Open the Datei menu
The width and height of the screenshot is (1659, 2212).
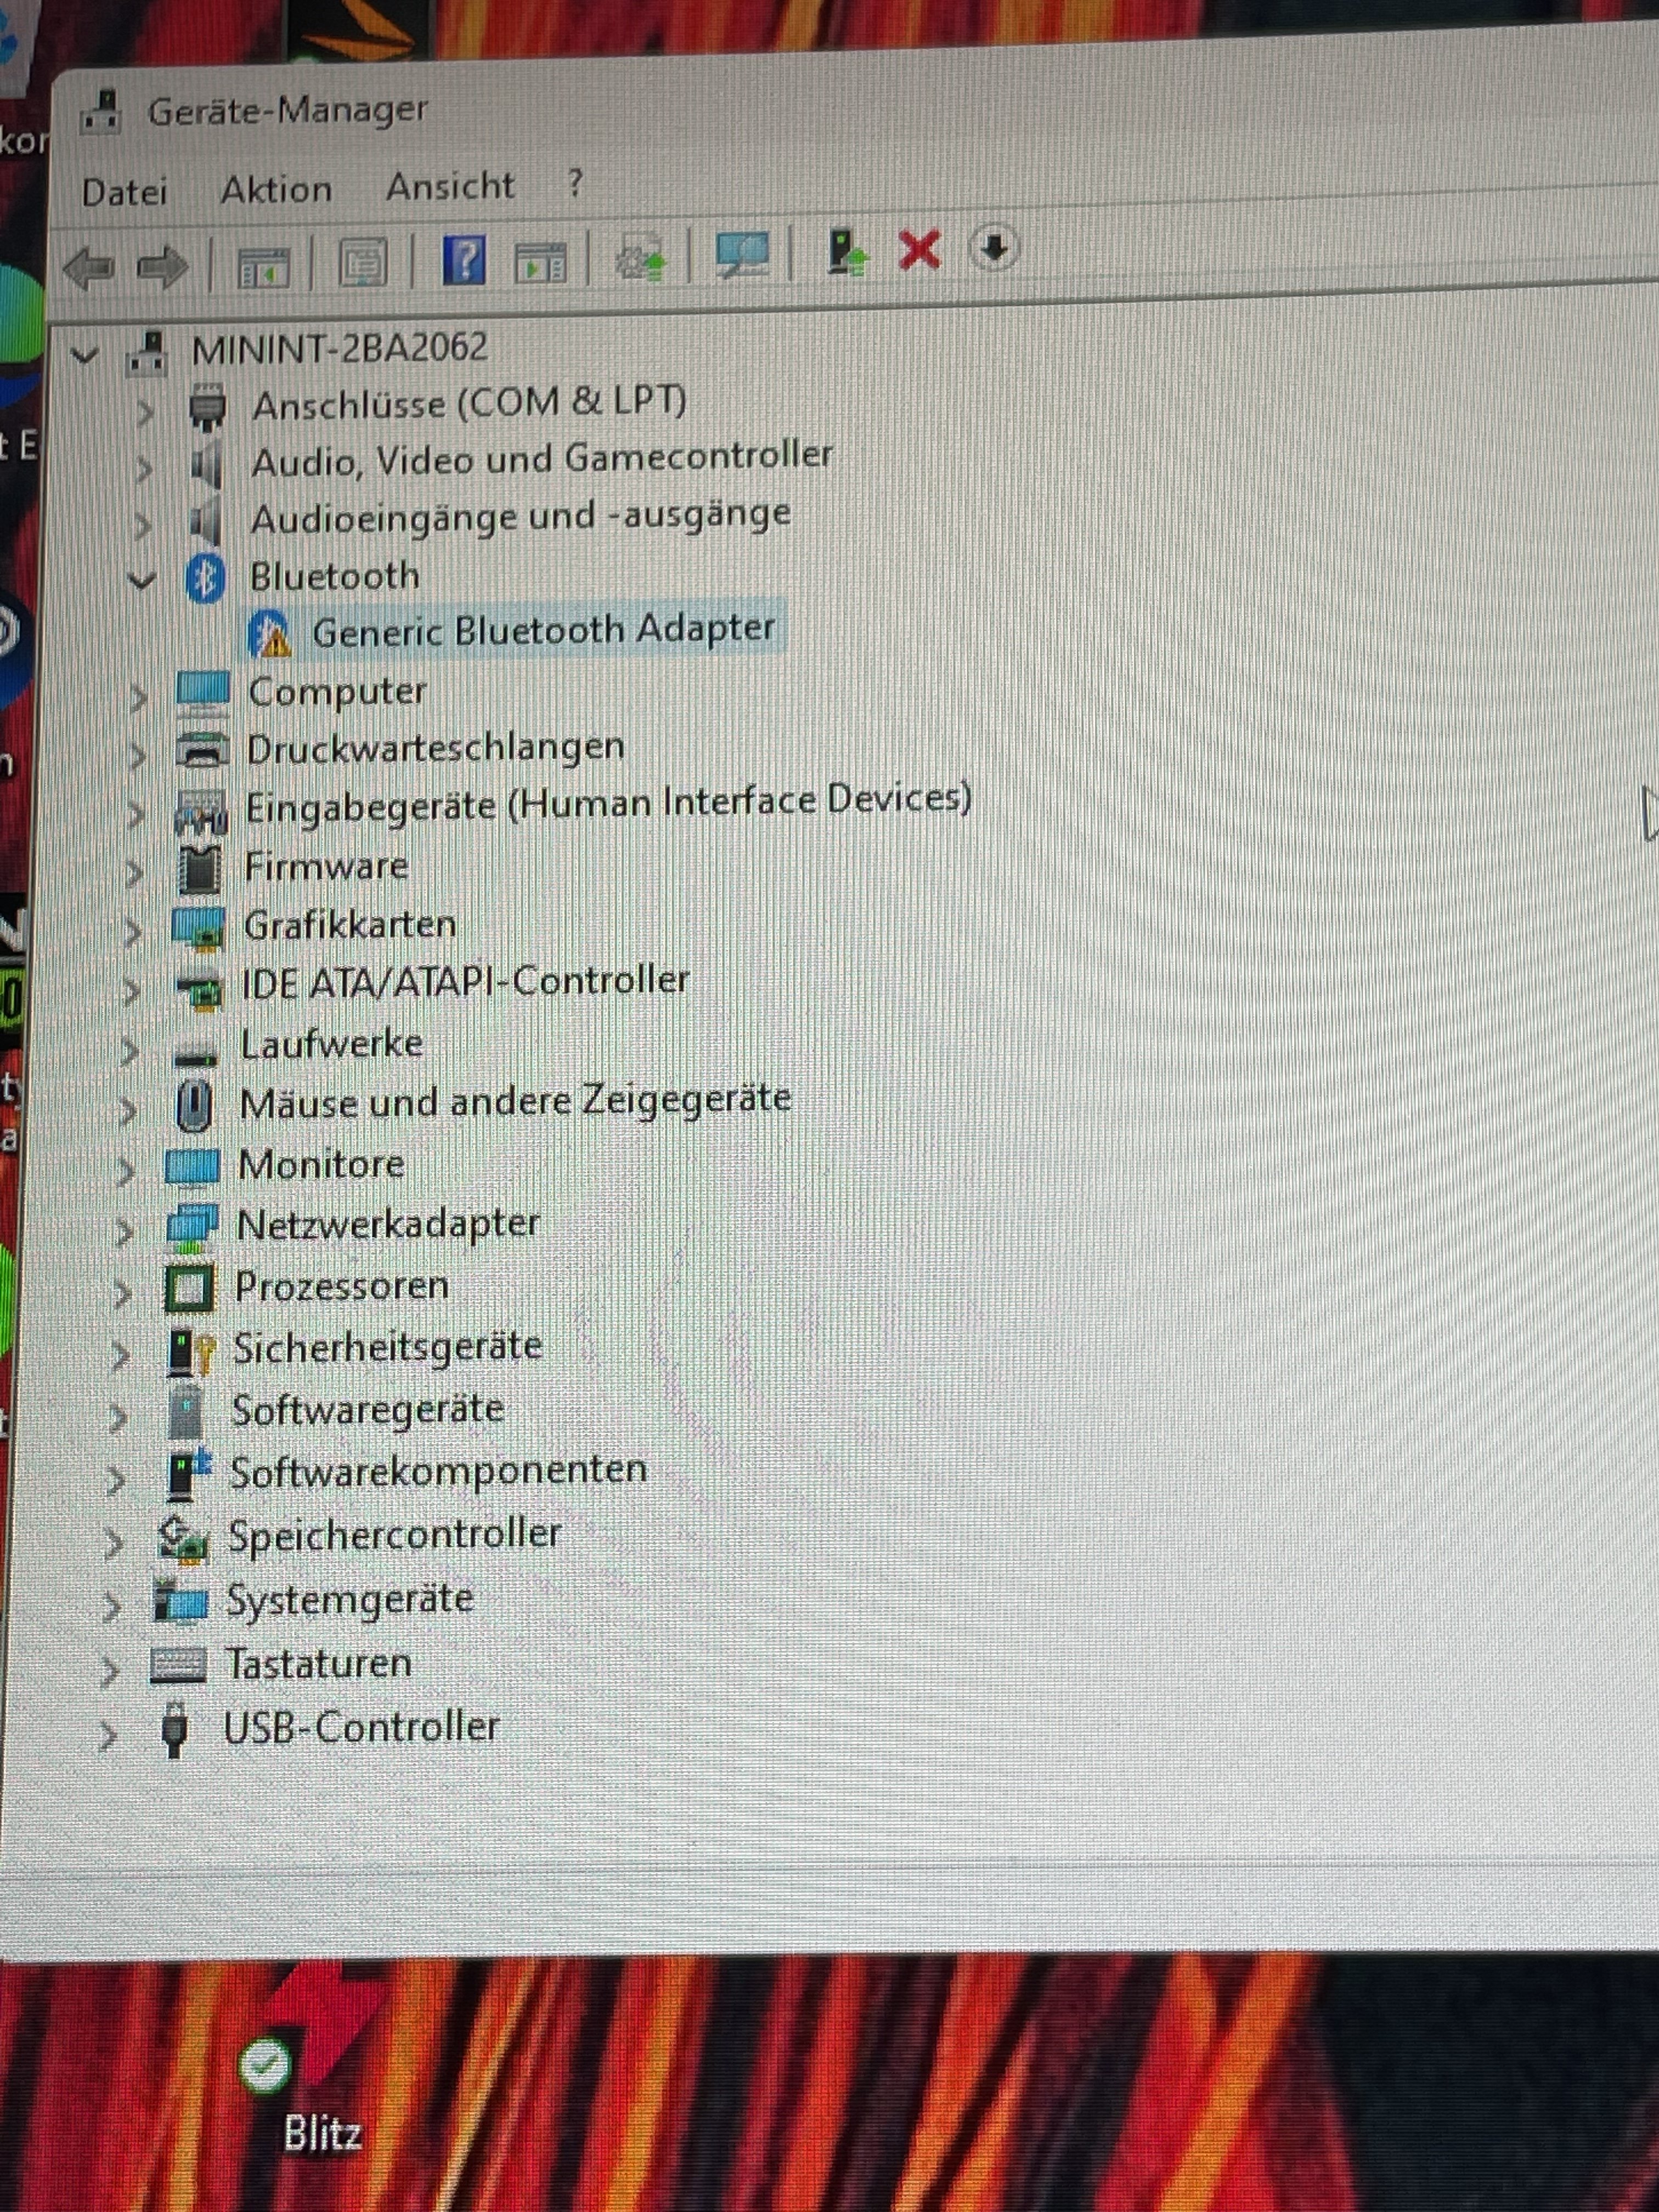[x=124, y=193]
